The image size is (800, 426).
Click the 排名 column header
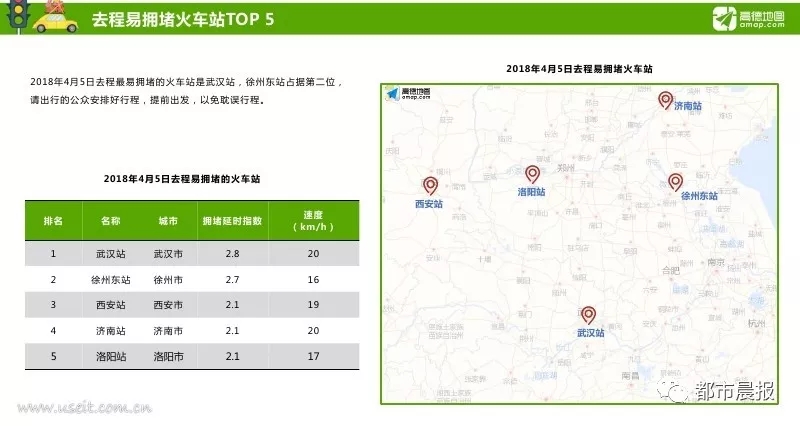pos(53,220)
